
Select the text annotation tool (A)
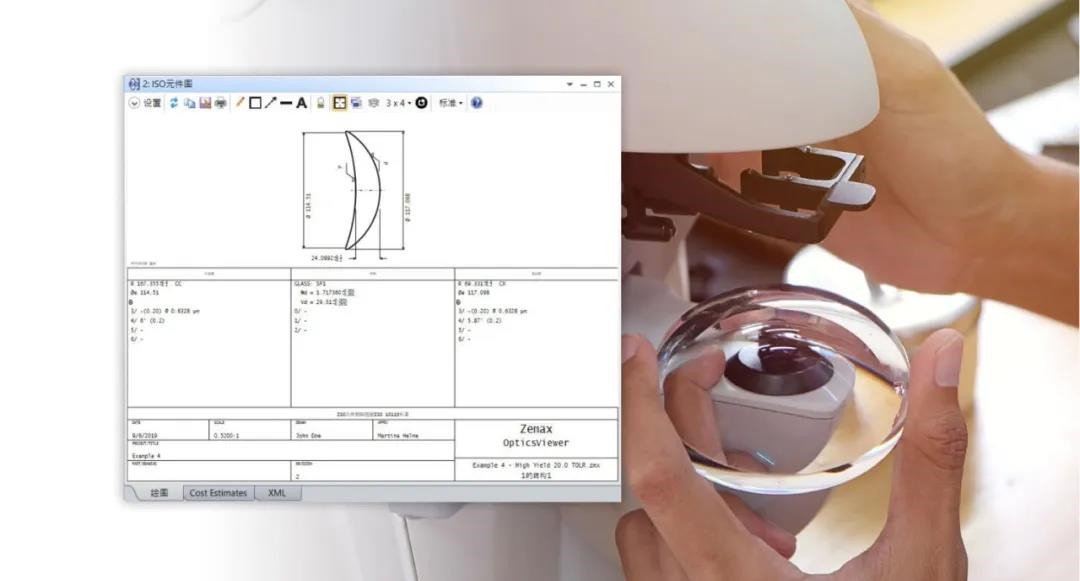[x=301, y=103]
